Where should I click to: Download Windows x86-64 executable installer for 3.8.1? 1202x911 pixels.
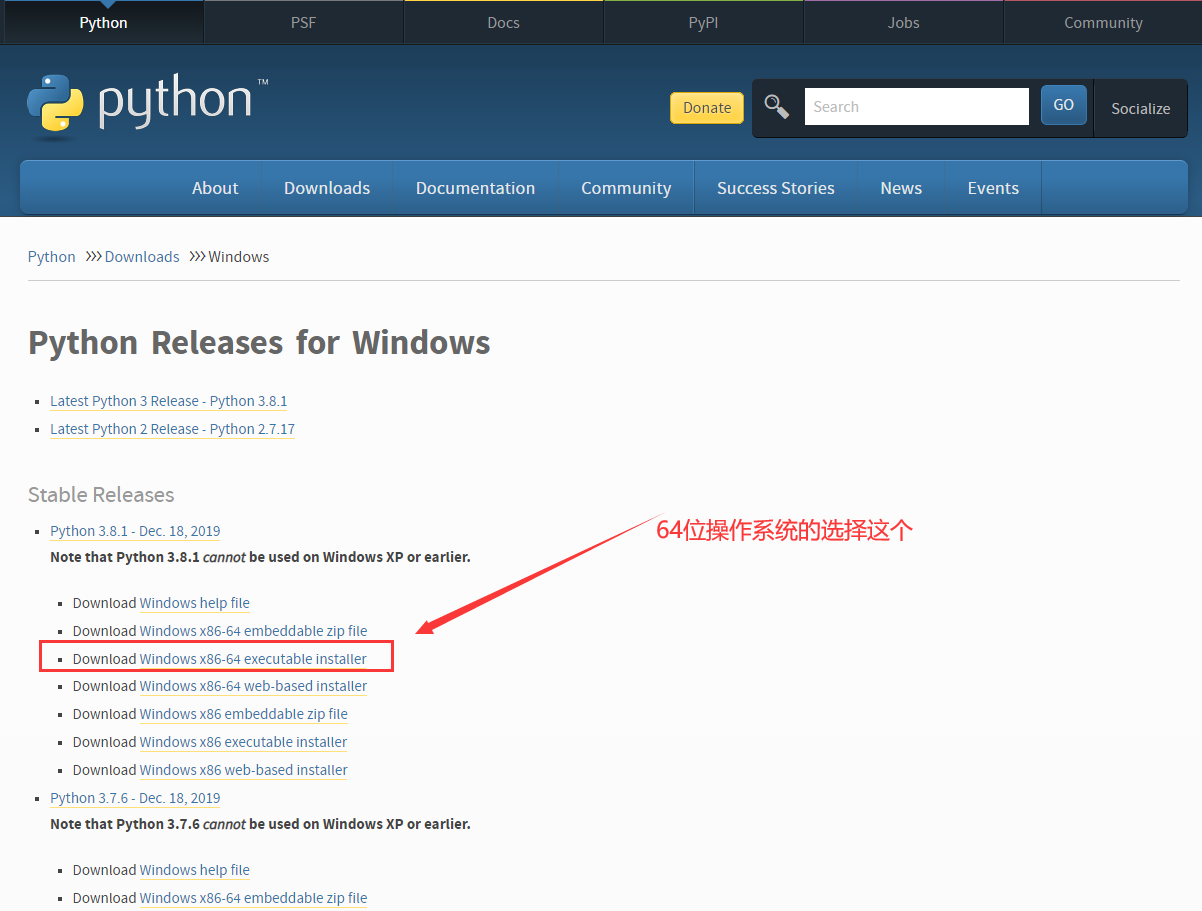pos(253,659)
